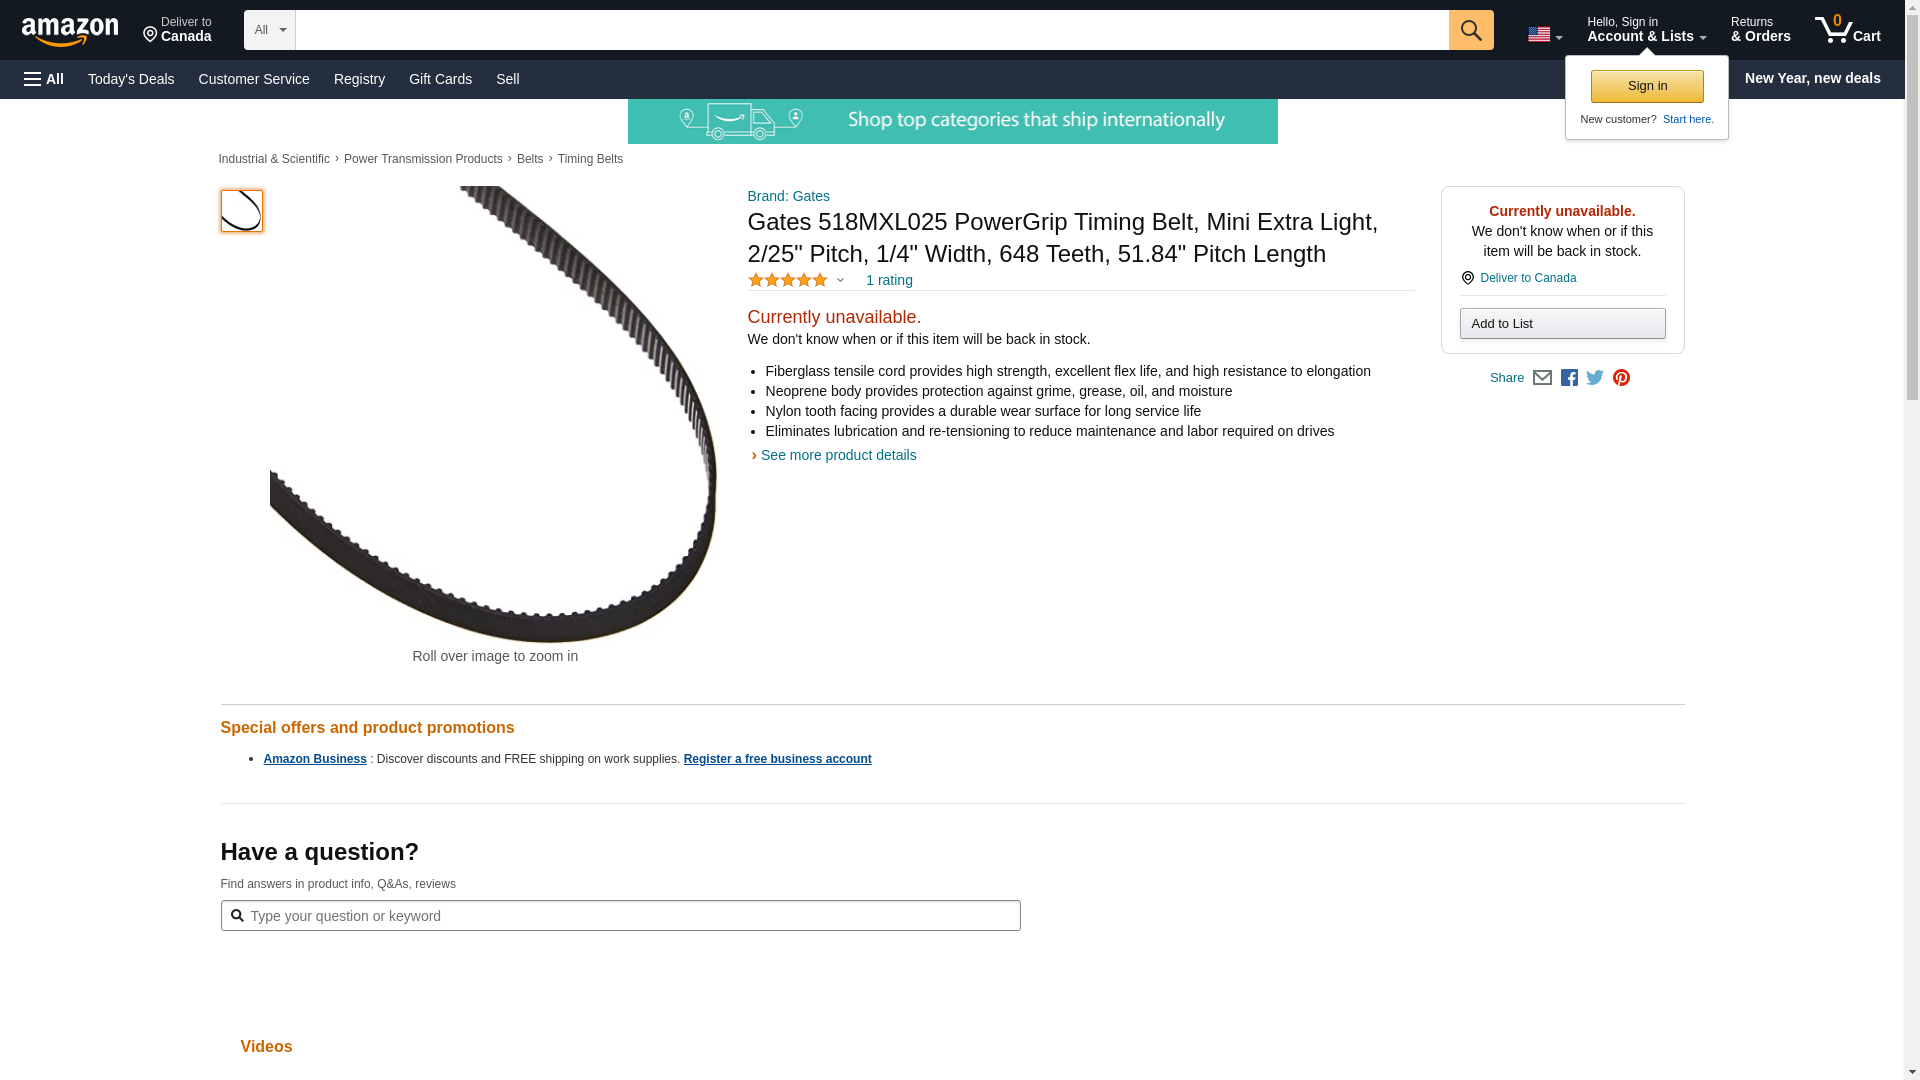
Task: Expand the language flag selector
Action: pyautogui.click(x=1544, y=34)
